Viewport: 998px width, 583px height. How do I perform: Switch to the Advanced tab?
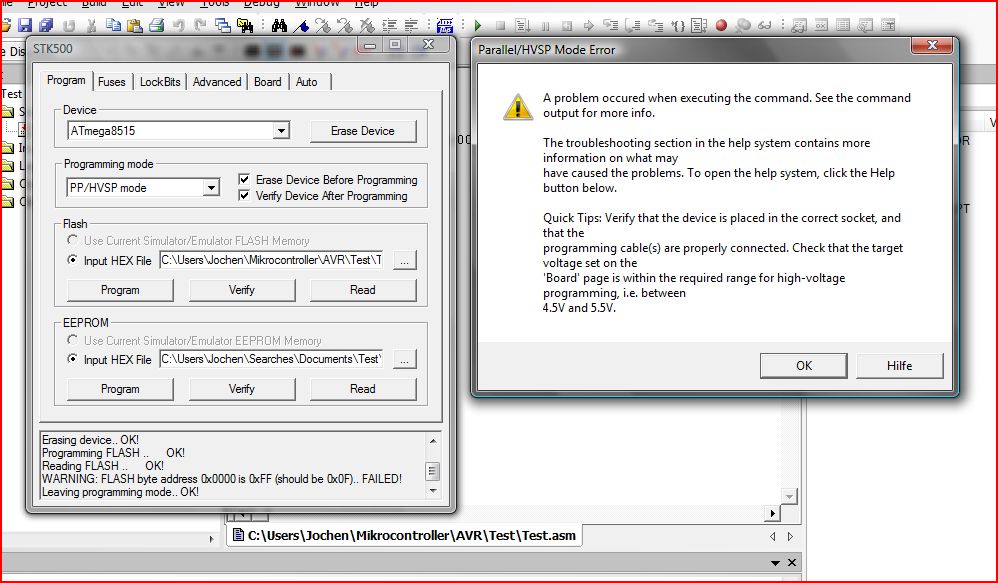[217, 81]
